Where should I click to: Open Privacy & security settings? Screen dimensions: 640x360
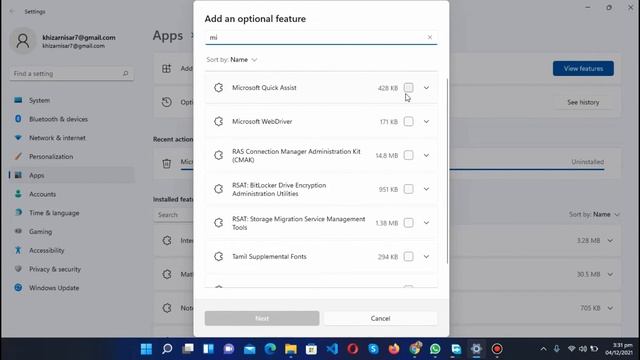click(x=71, y=269)
